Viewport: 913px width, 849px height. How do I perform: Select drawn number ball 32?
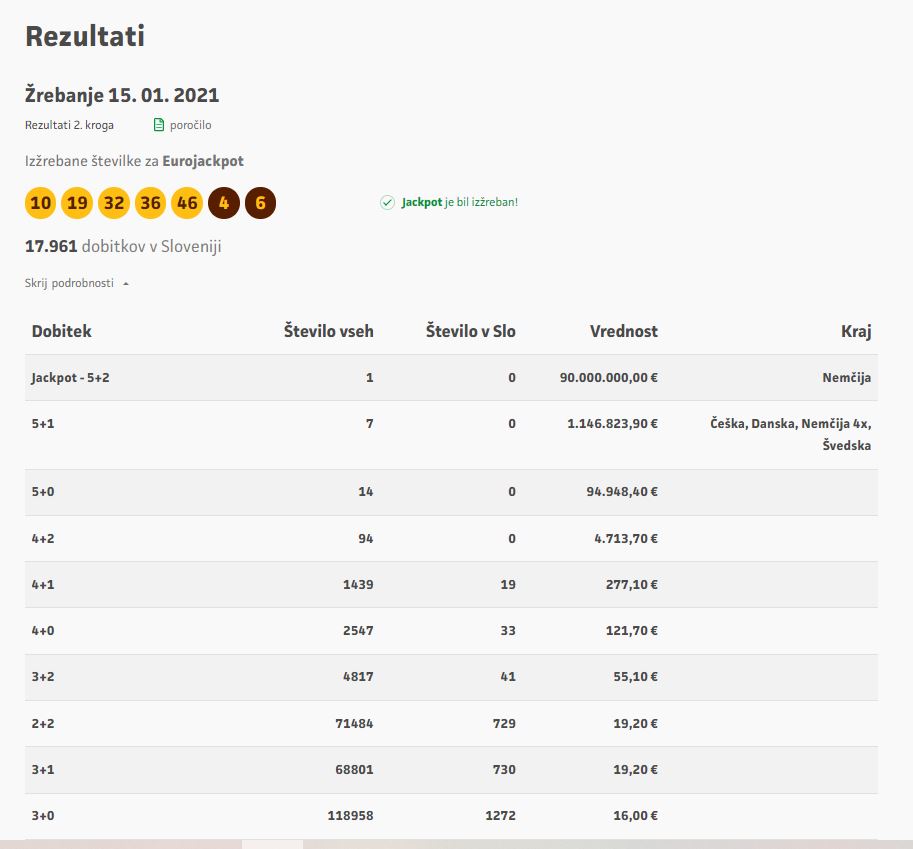tap(114, 203)
